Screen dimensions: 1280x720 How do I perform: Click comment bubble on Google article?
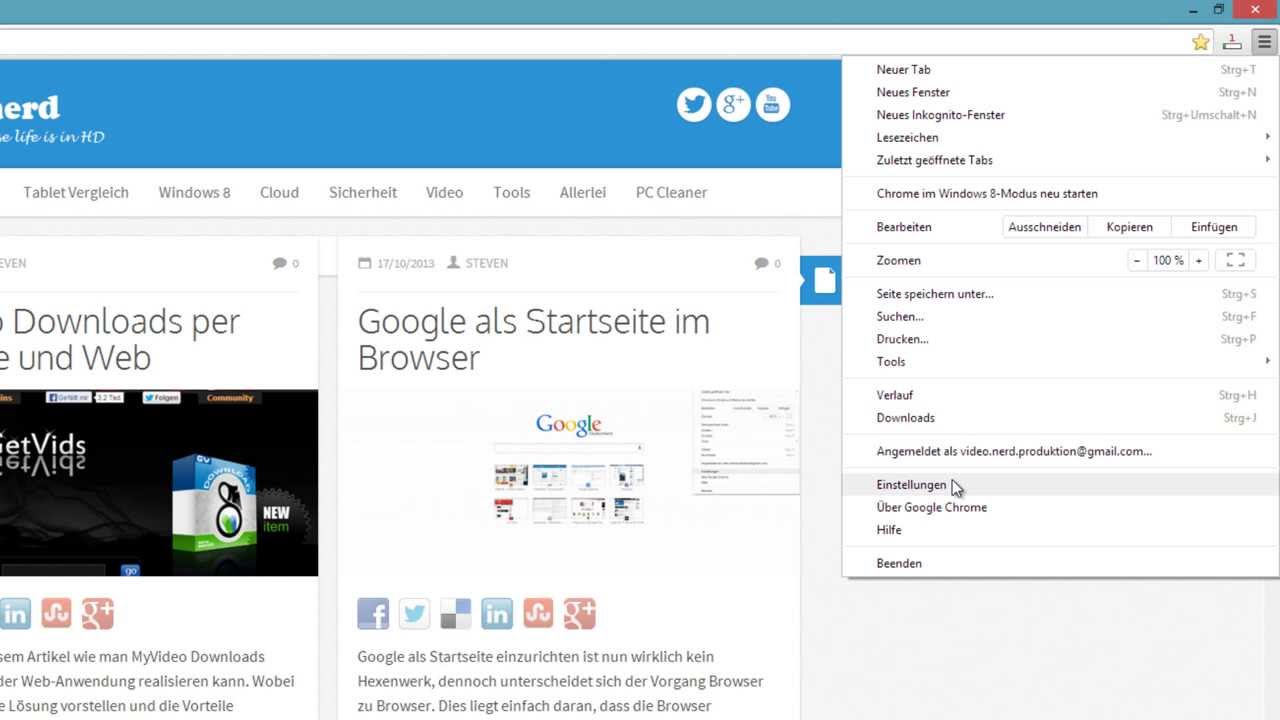click(x=762, y=263)
